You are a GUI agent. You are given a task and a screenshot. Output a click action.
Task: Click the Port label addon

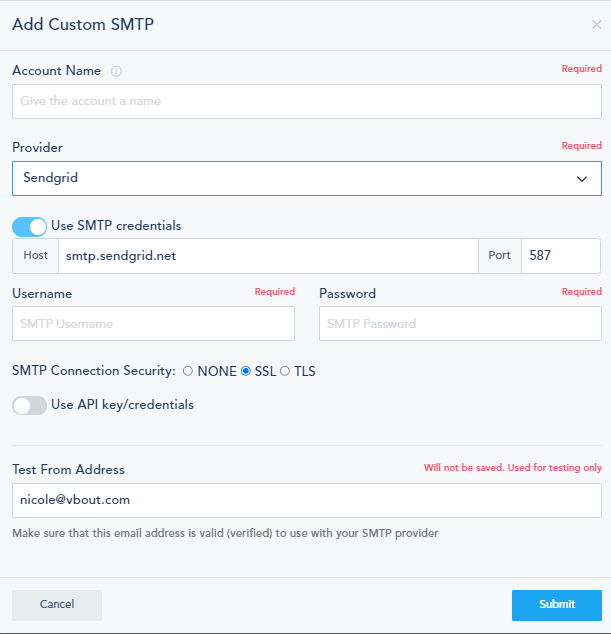click(x=500, y=256)
